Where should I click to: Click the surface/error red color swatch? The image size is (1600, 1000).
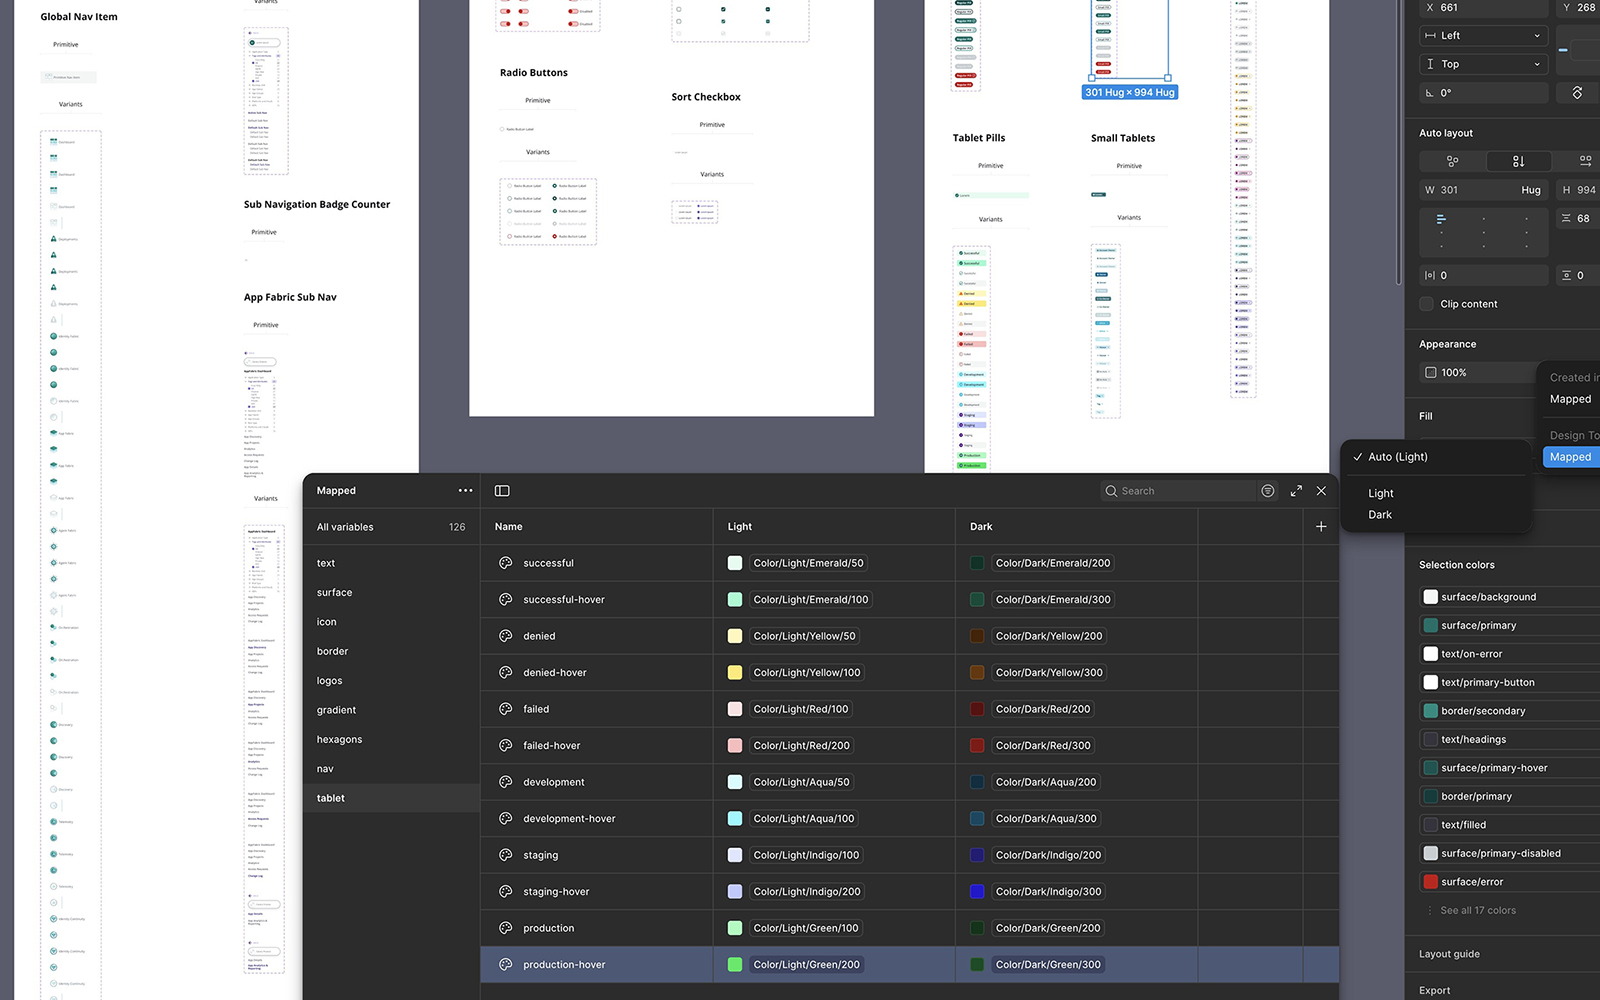pyautogui.click(x=1431, y=882)
